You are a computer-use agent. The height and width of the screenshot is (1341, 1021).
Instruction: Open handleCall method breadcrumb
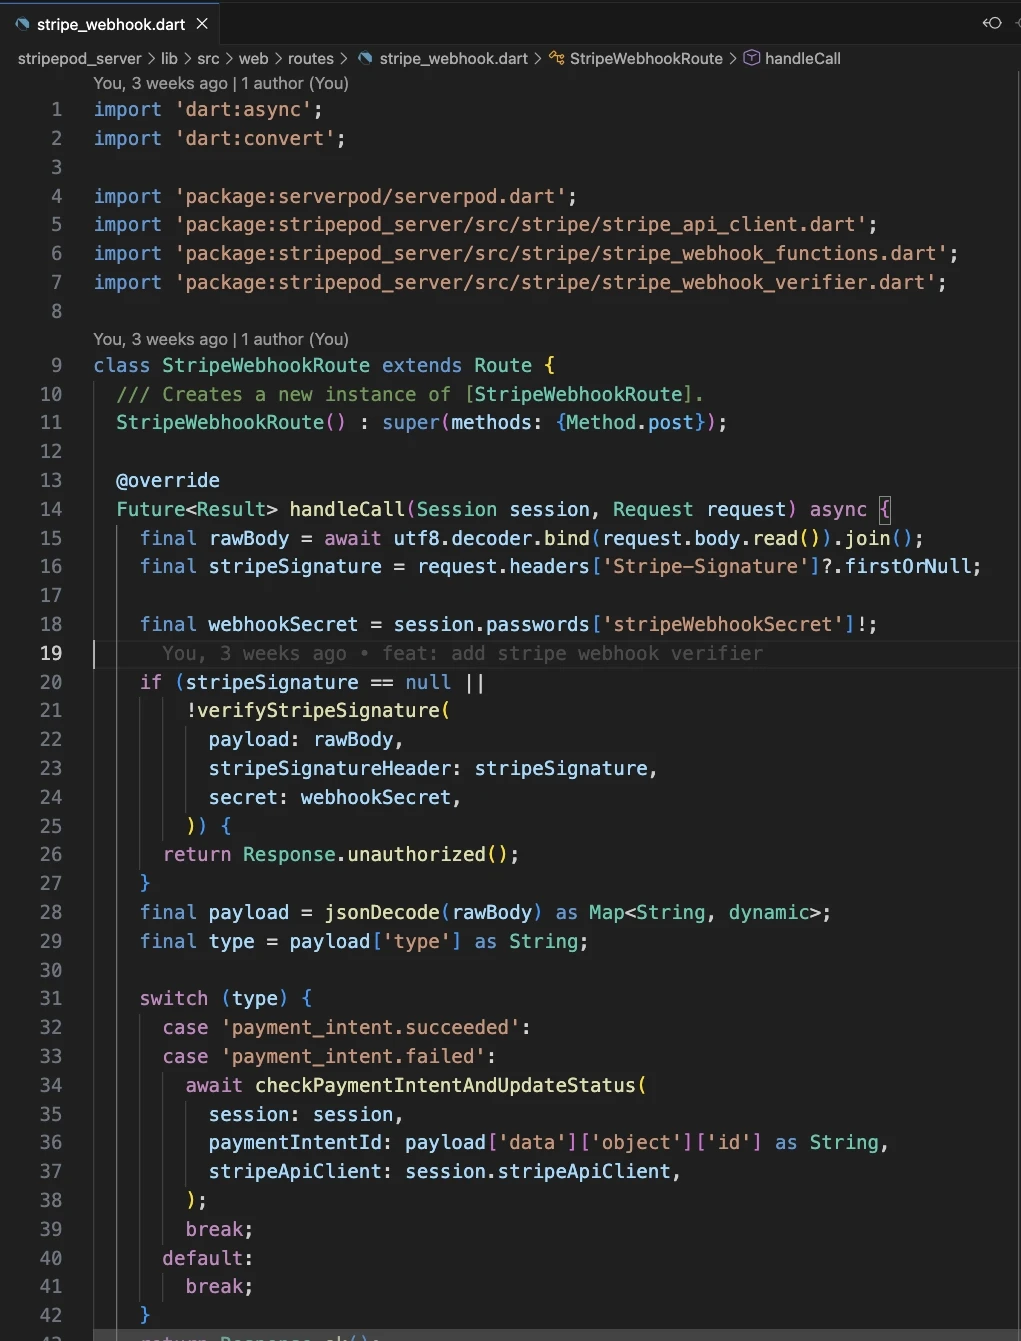[802, 59]
